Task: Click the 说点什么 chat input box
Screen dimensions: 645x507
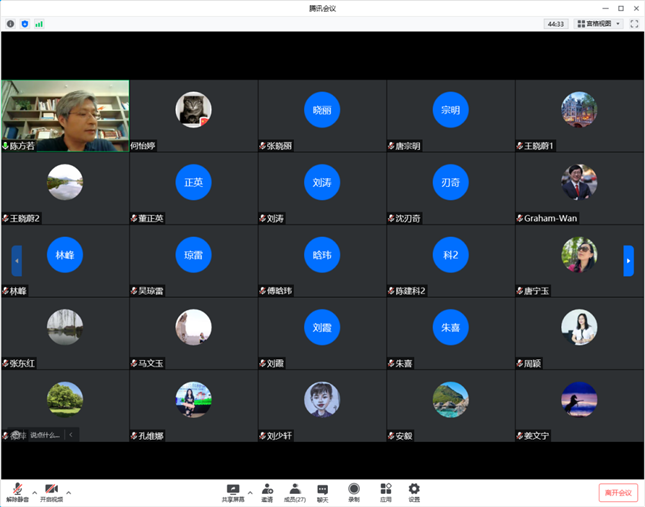Action: 44,435
